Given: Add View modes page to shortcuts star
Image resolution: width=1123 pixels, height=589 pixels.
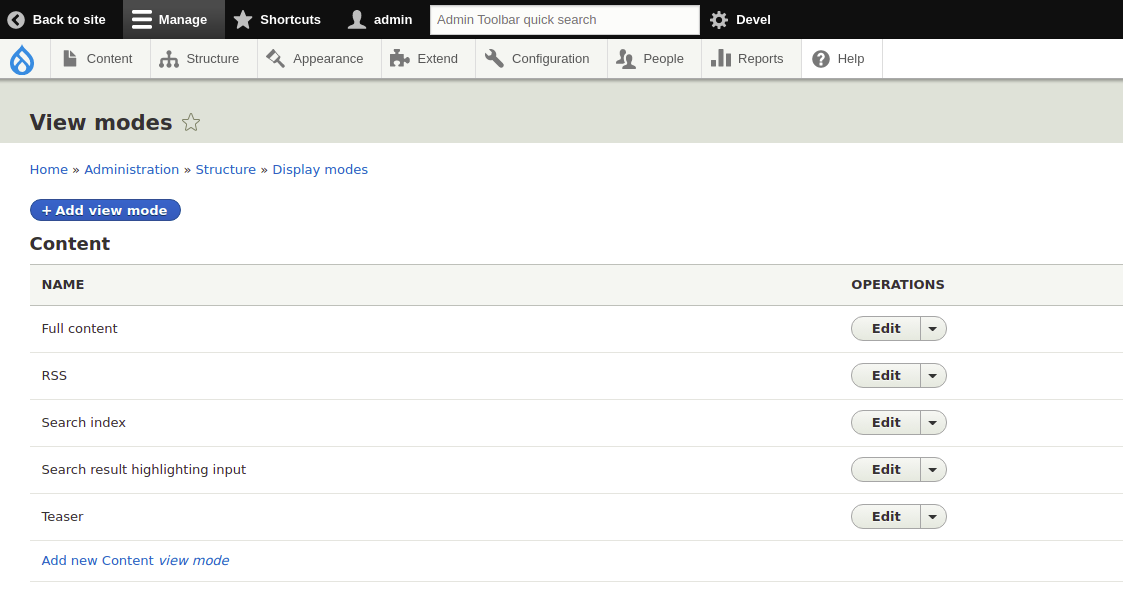Looking at the screenshot, I should pos(191,123).
